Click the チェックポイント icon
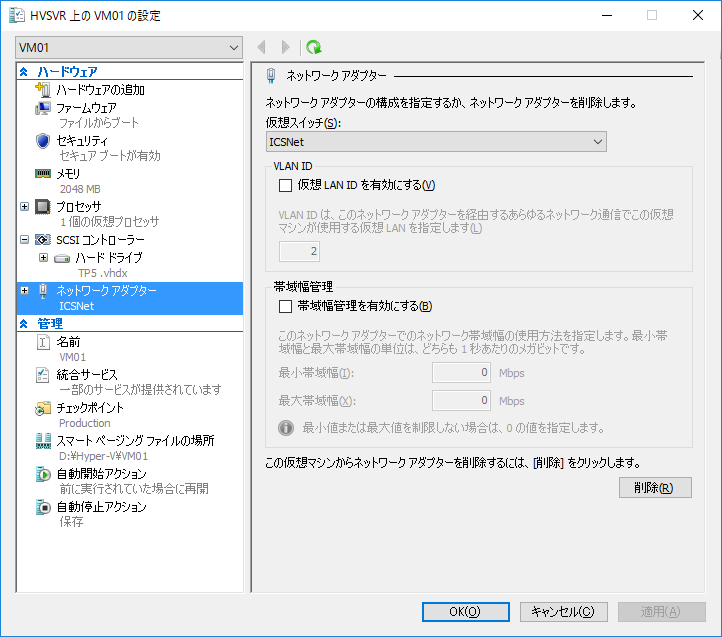Image resolution: width=722 pixels, height=637 pixels. [43, 408]
